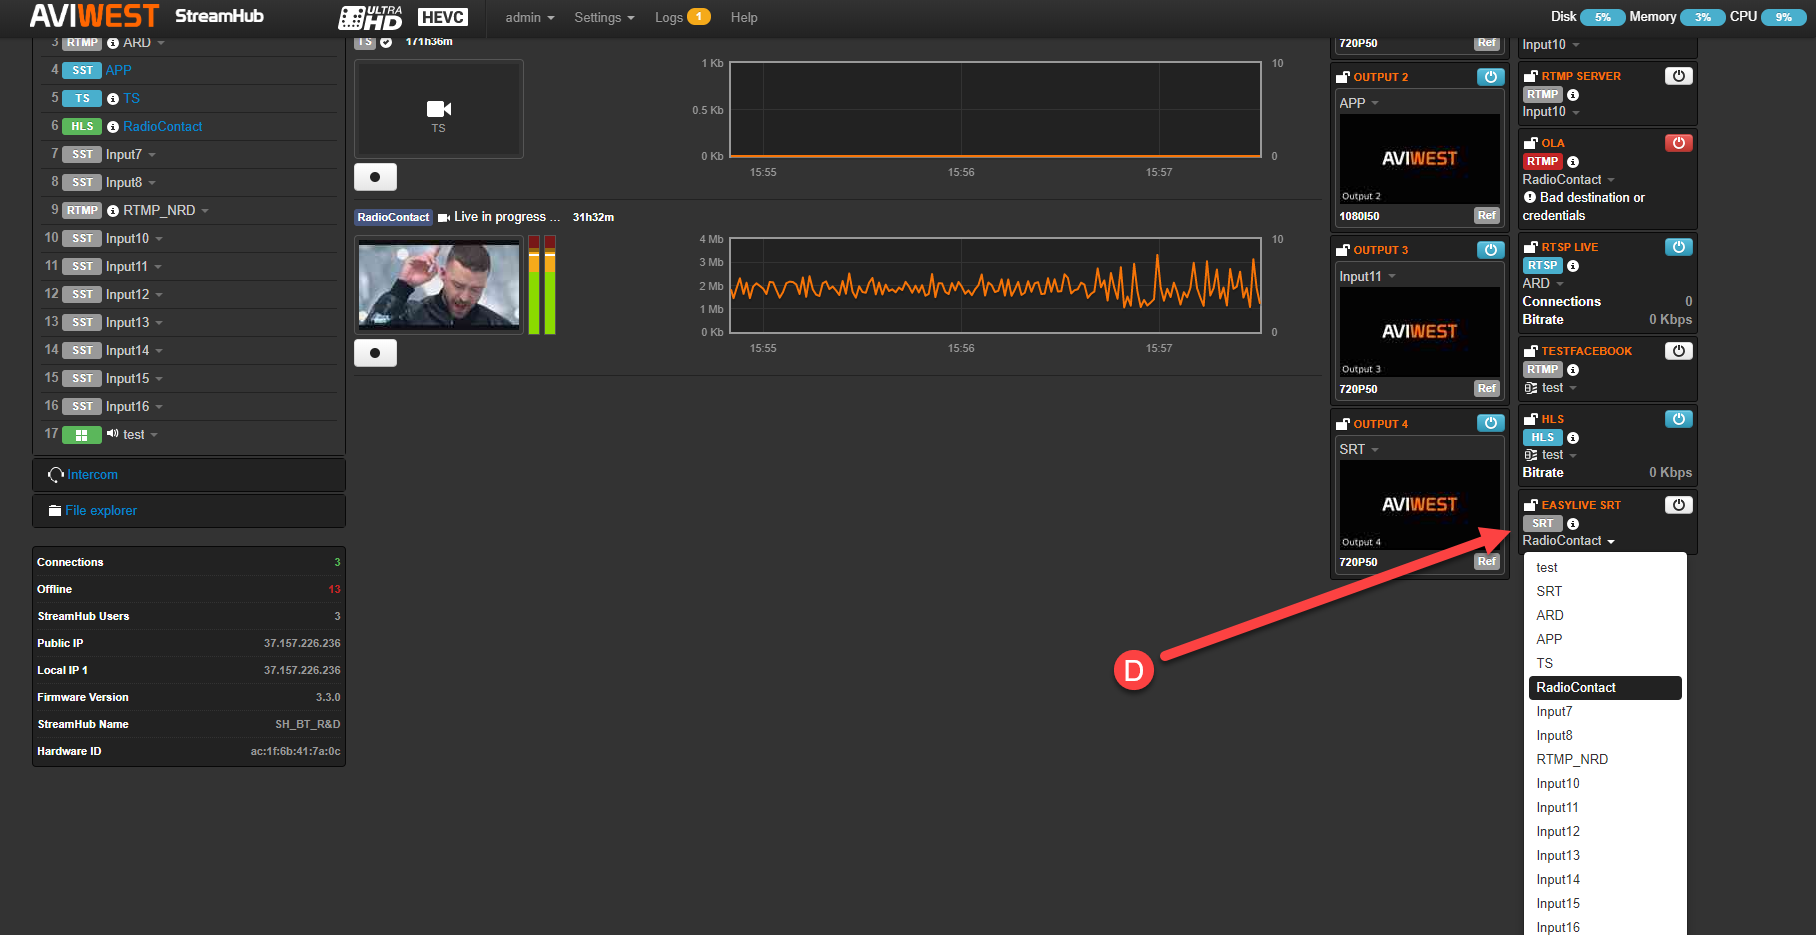Click the HEVC badge in the header

pos(443,17)
